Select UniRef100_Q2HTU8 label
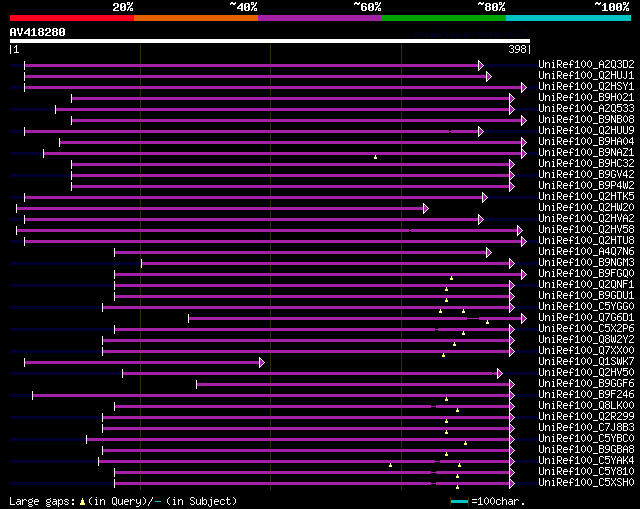This screenshot has height=509, width=640. 586,241
